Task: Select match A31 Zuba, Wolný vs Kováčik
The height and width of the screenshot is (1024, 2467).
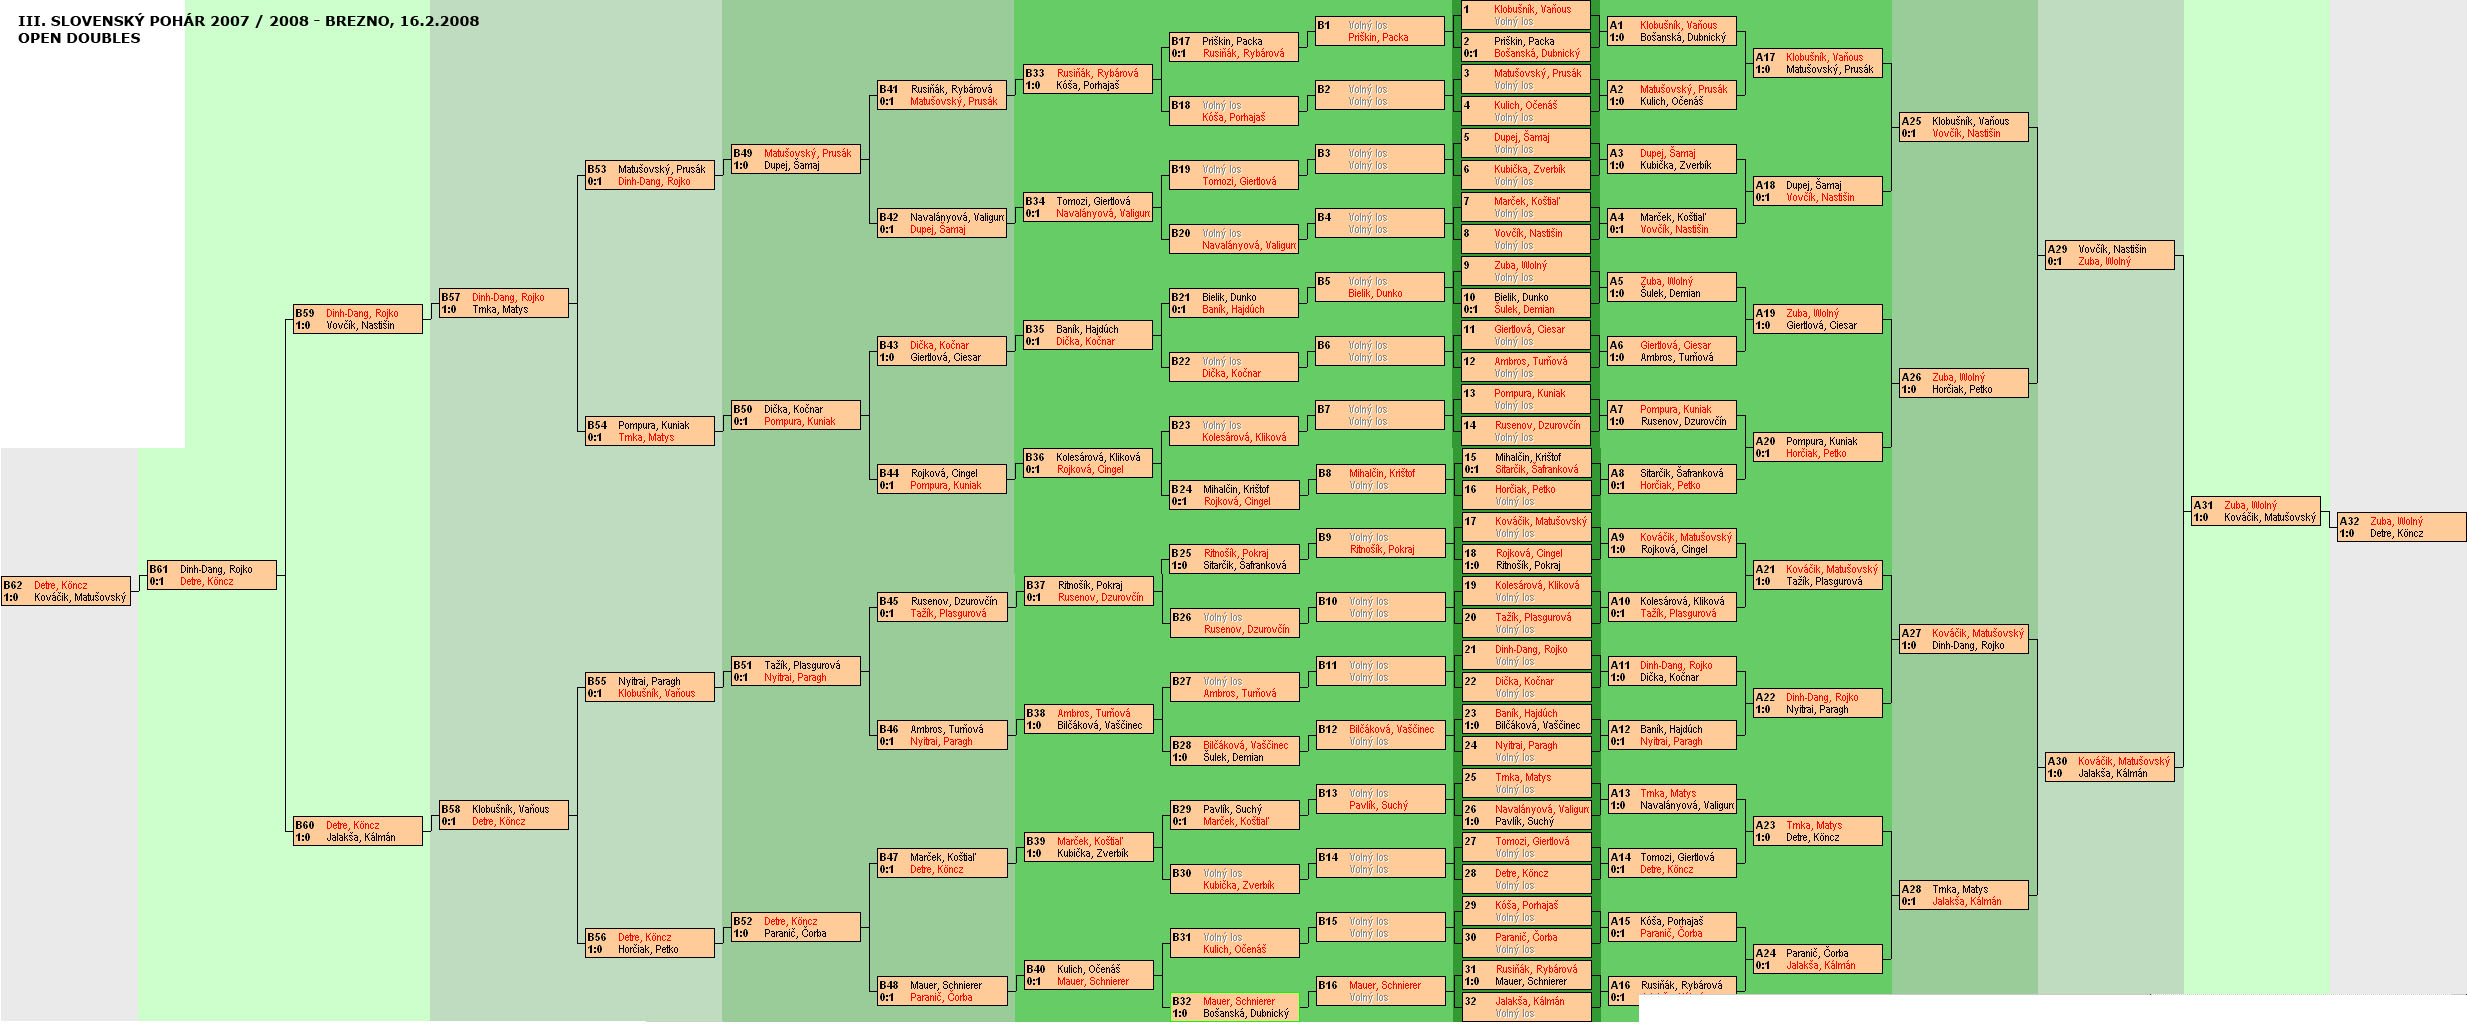Action: (2255, 511)
